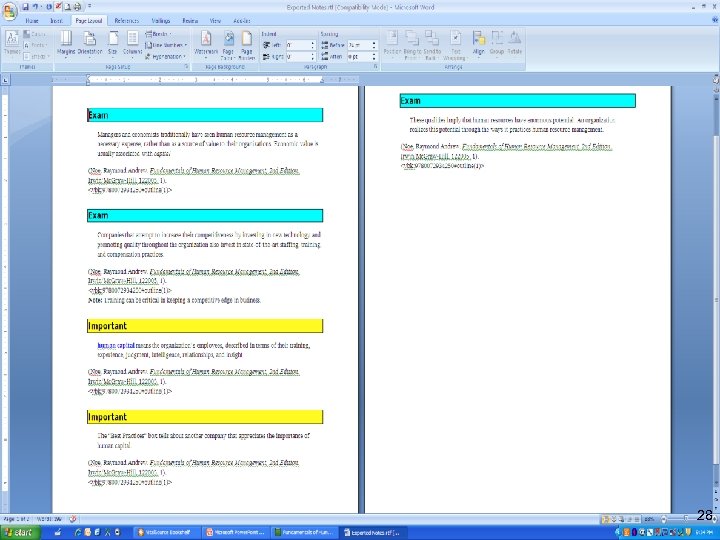Click the word count in the status bar
Screen dimensions: 720x540
[x=49, y=519]
